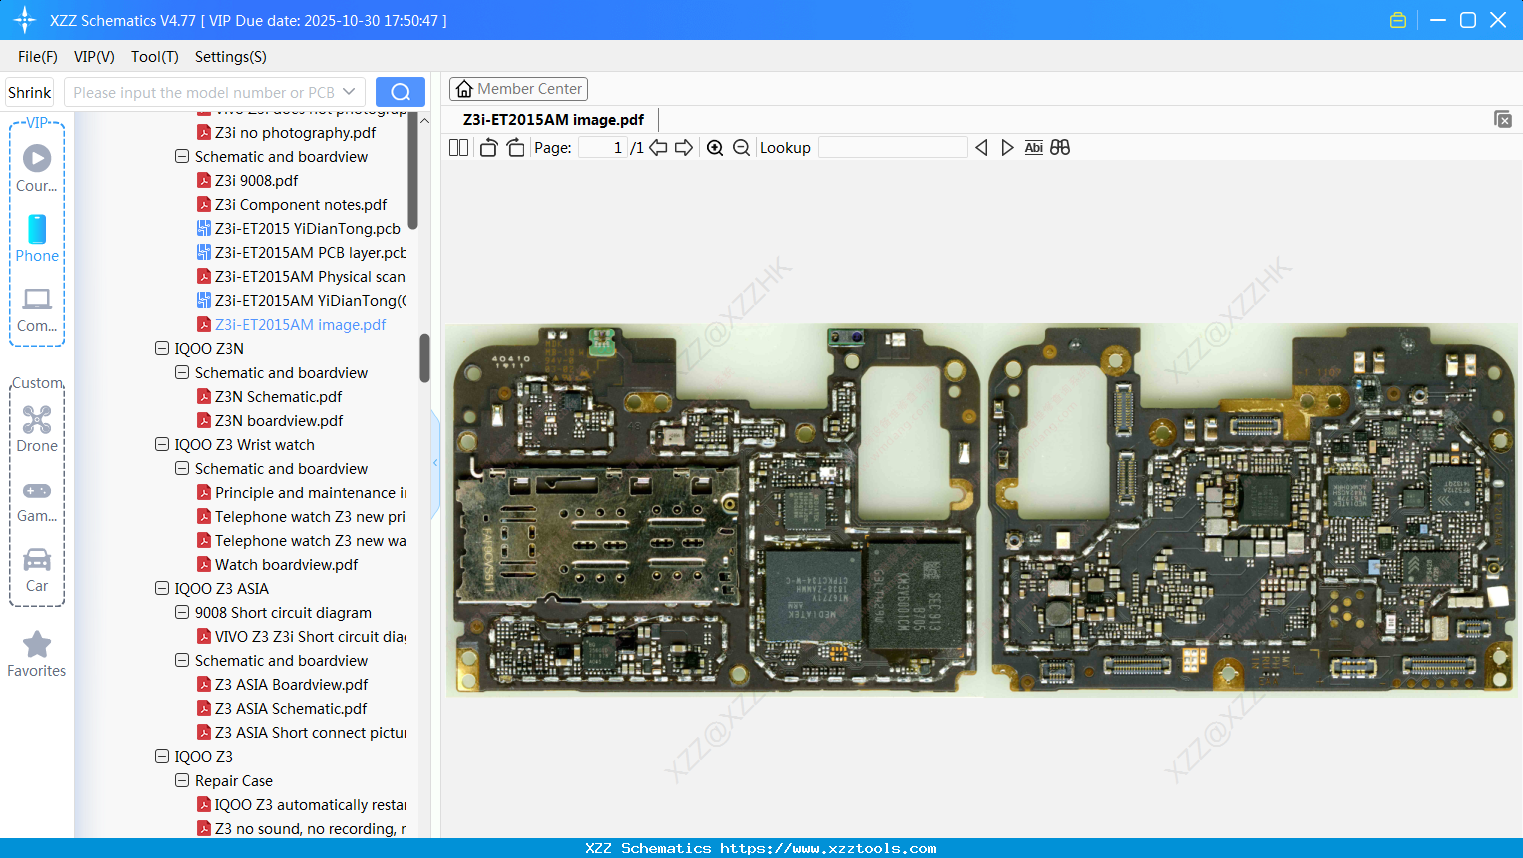Open the Courses section in the sidebar
The height and width of the screenshot is (858, 1523).
(37, 168)
